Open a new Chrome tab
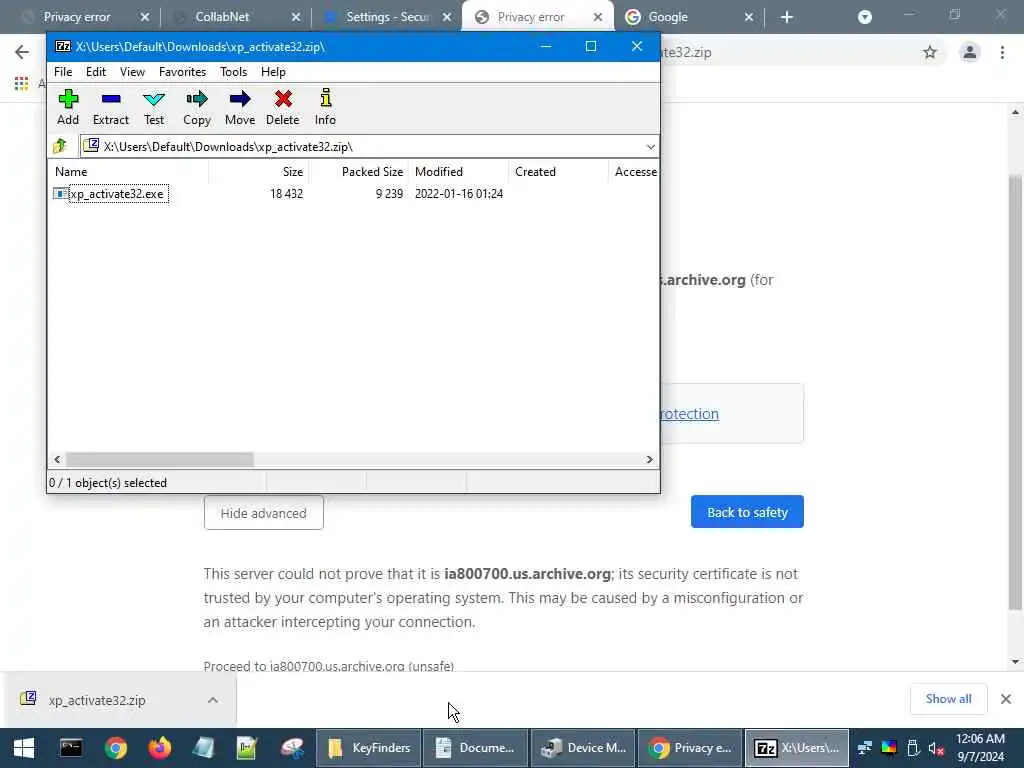 [x=786, y=17]
